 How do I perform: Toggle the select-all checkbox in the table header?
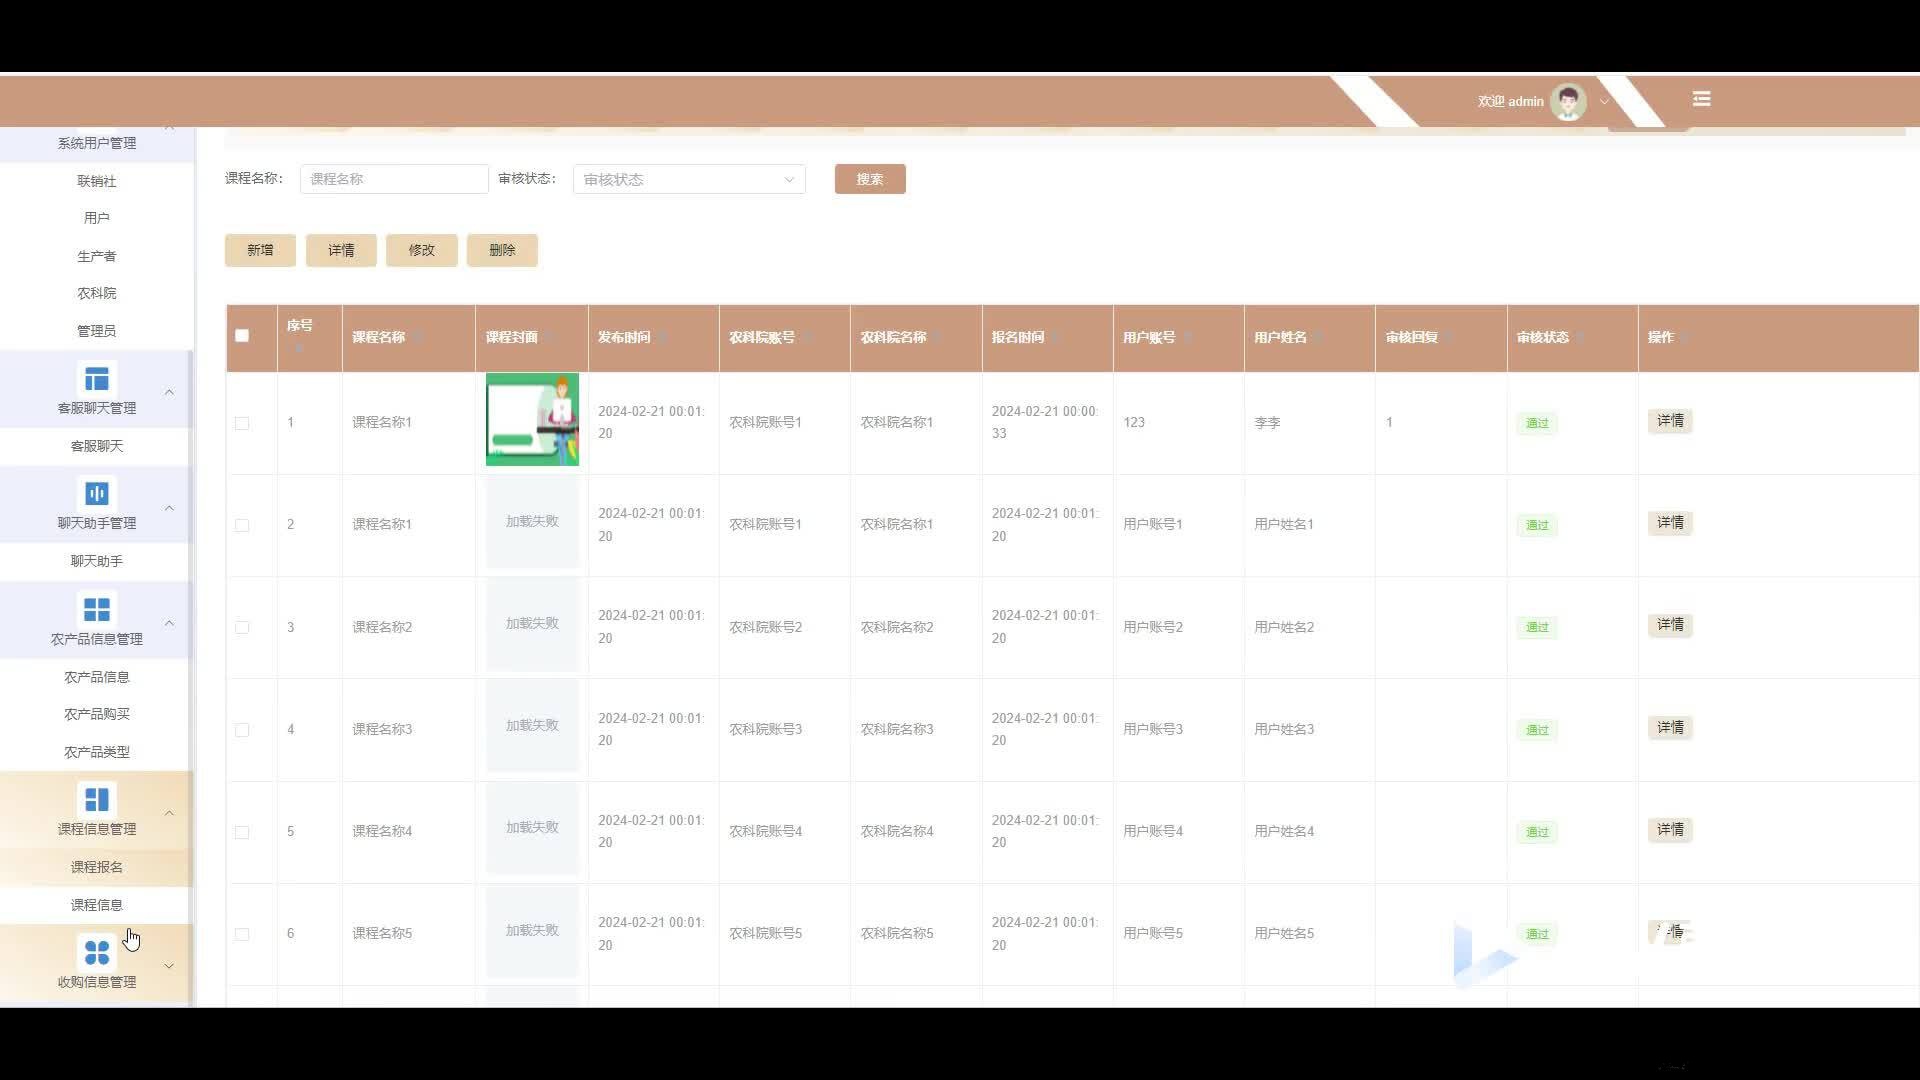coord(242,336)
